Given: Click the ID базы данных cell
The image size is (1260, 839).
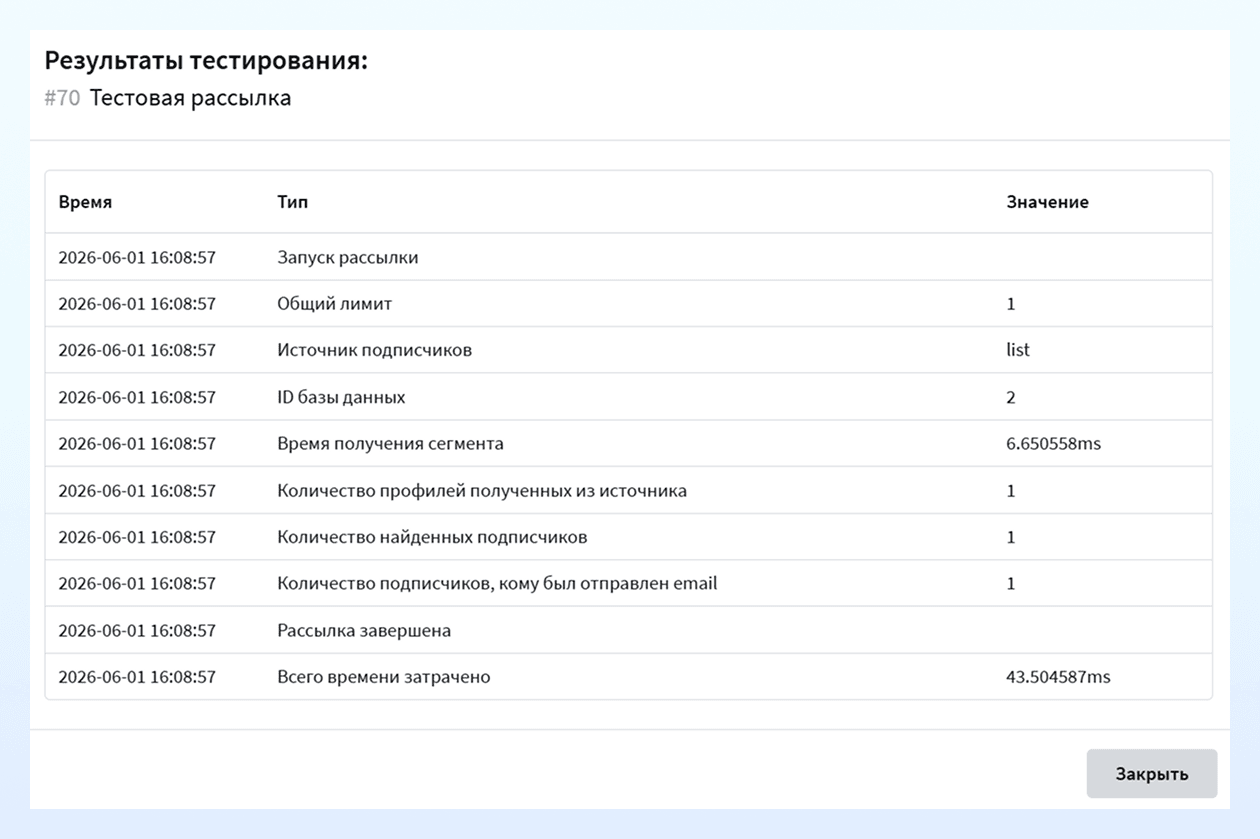Looking at the screenshot, I should (341, 397).
